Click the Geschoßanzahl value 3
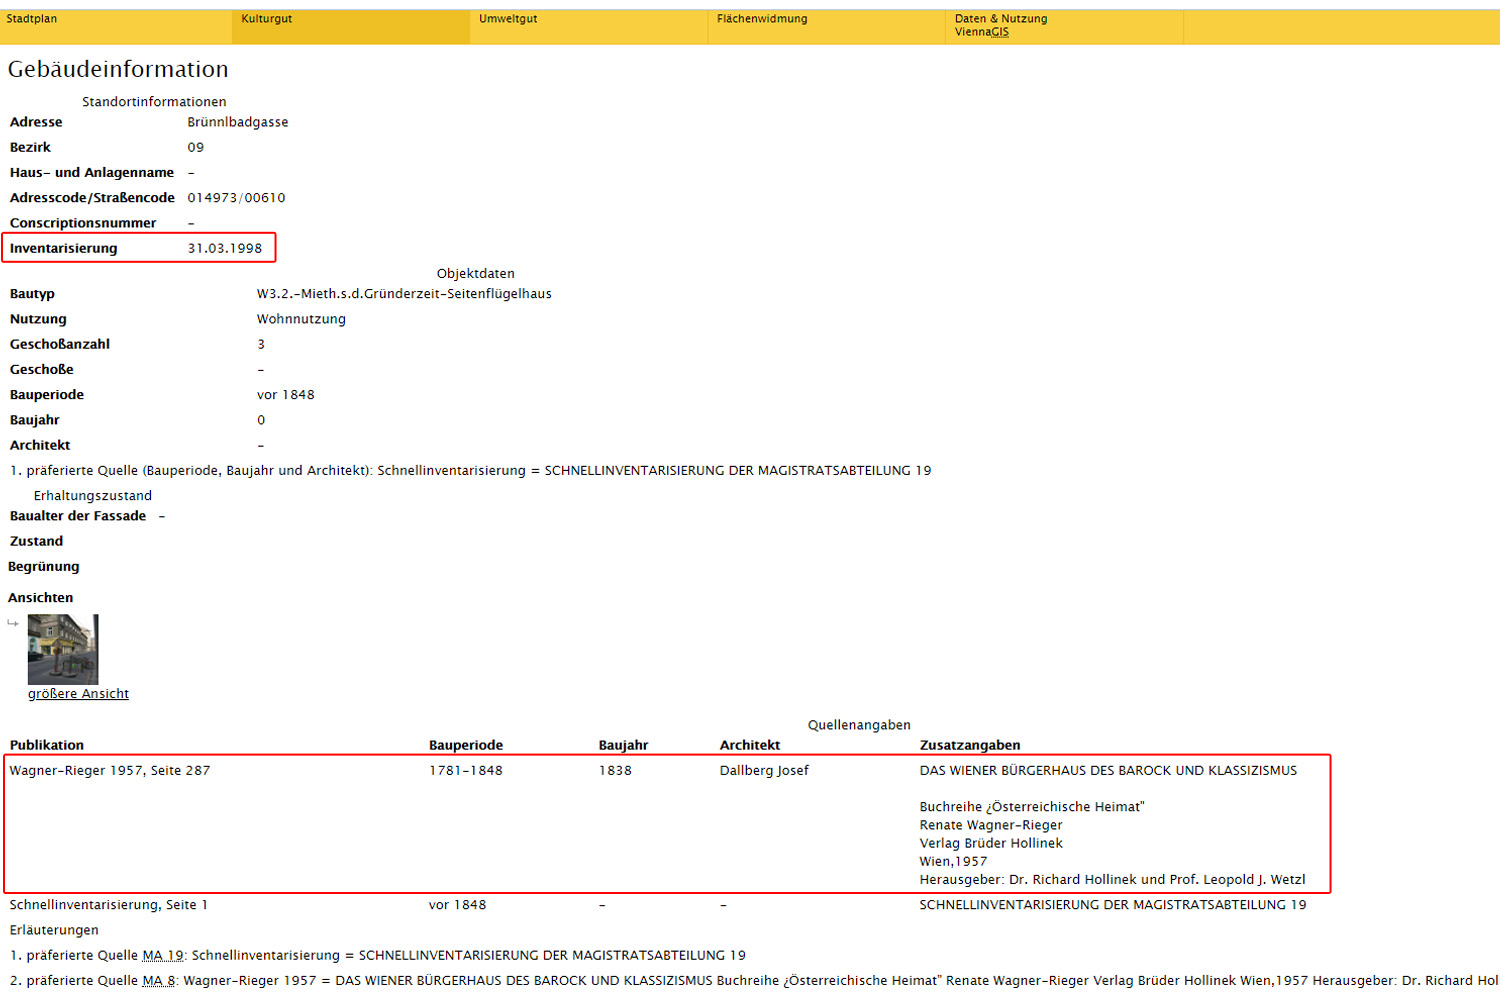Screen dimensions: 1500x1000 (261, 344)
